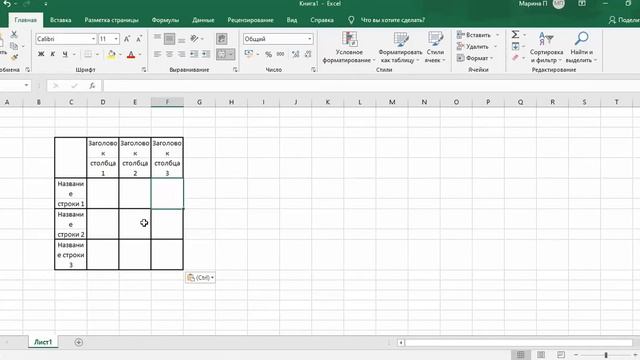Open the text orientation tool

pos(194,39)
